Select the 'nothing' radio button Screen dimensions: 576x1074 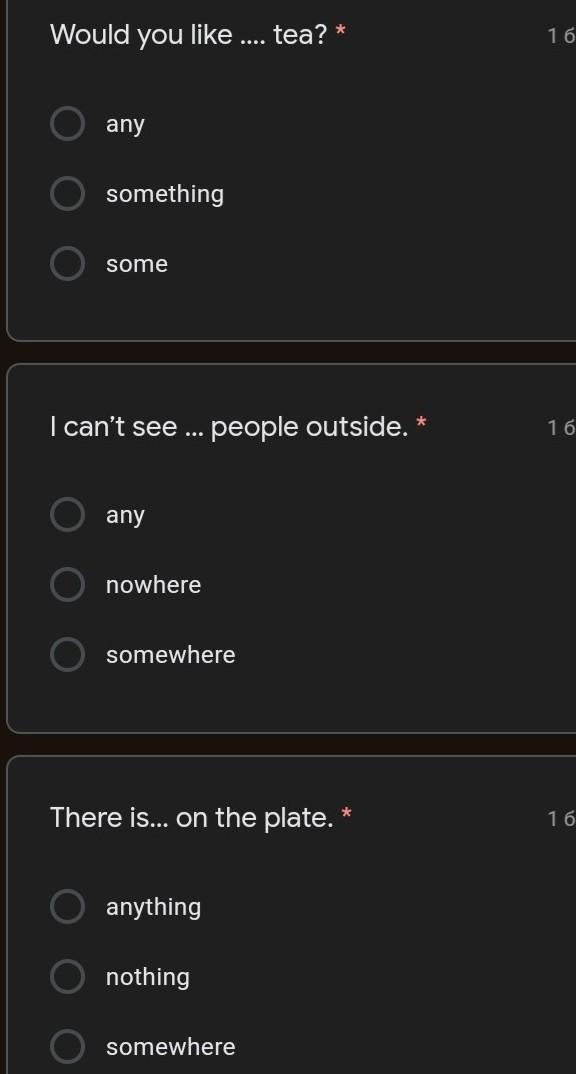point(68,977)
